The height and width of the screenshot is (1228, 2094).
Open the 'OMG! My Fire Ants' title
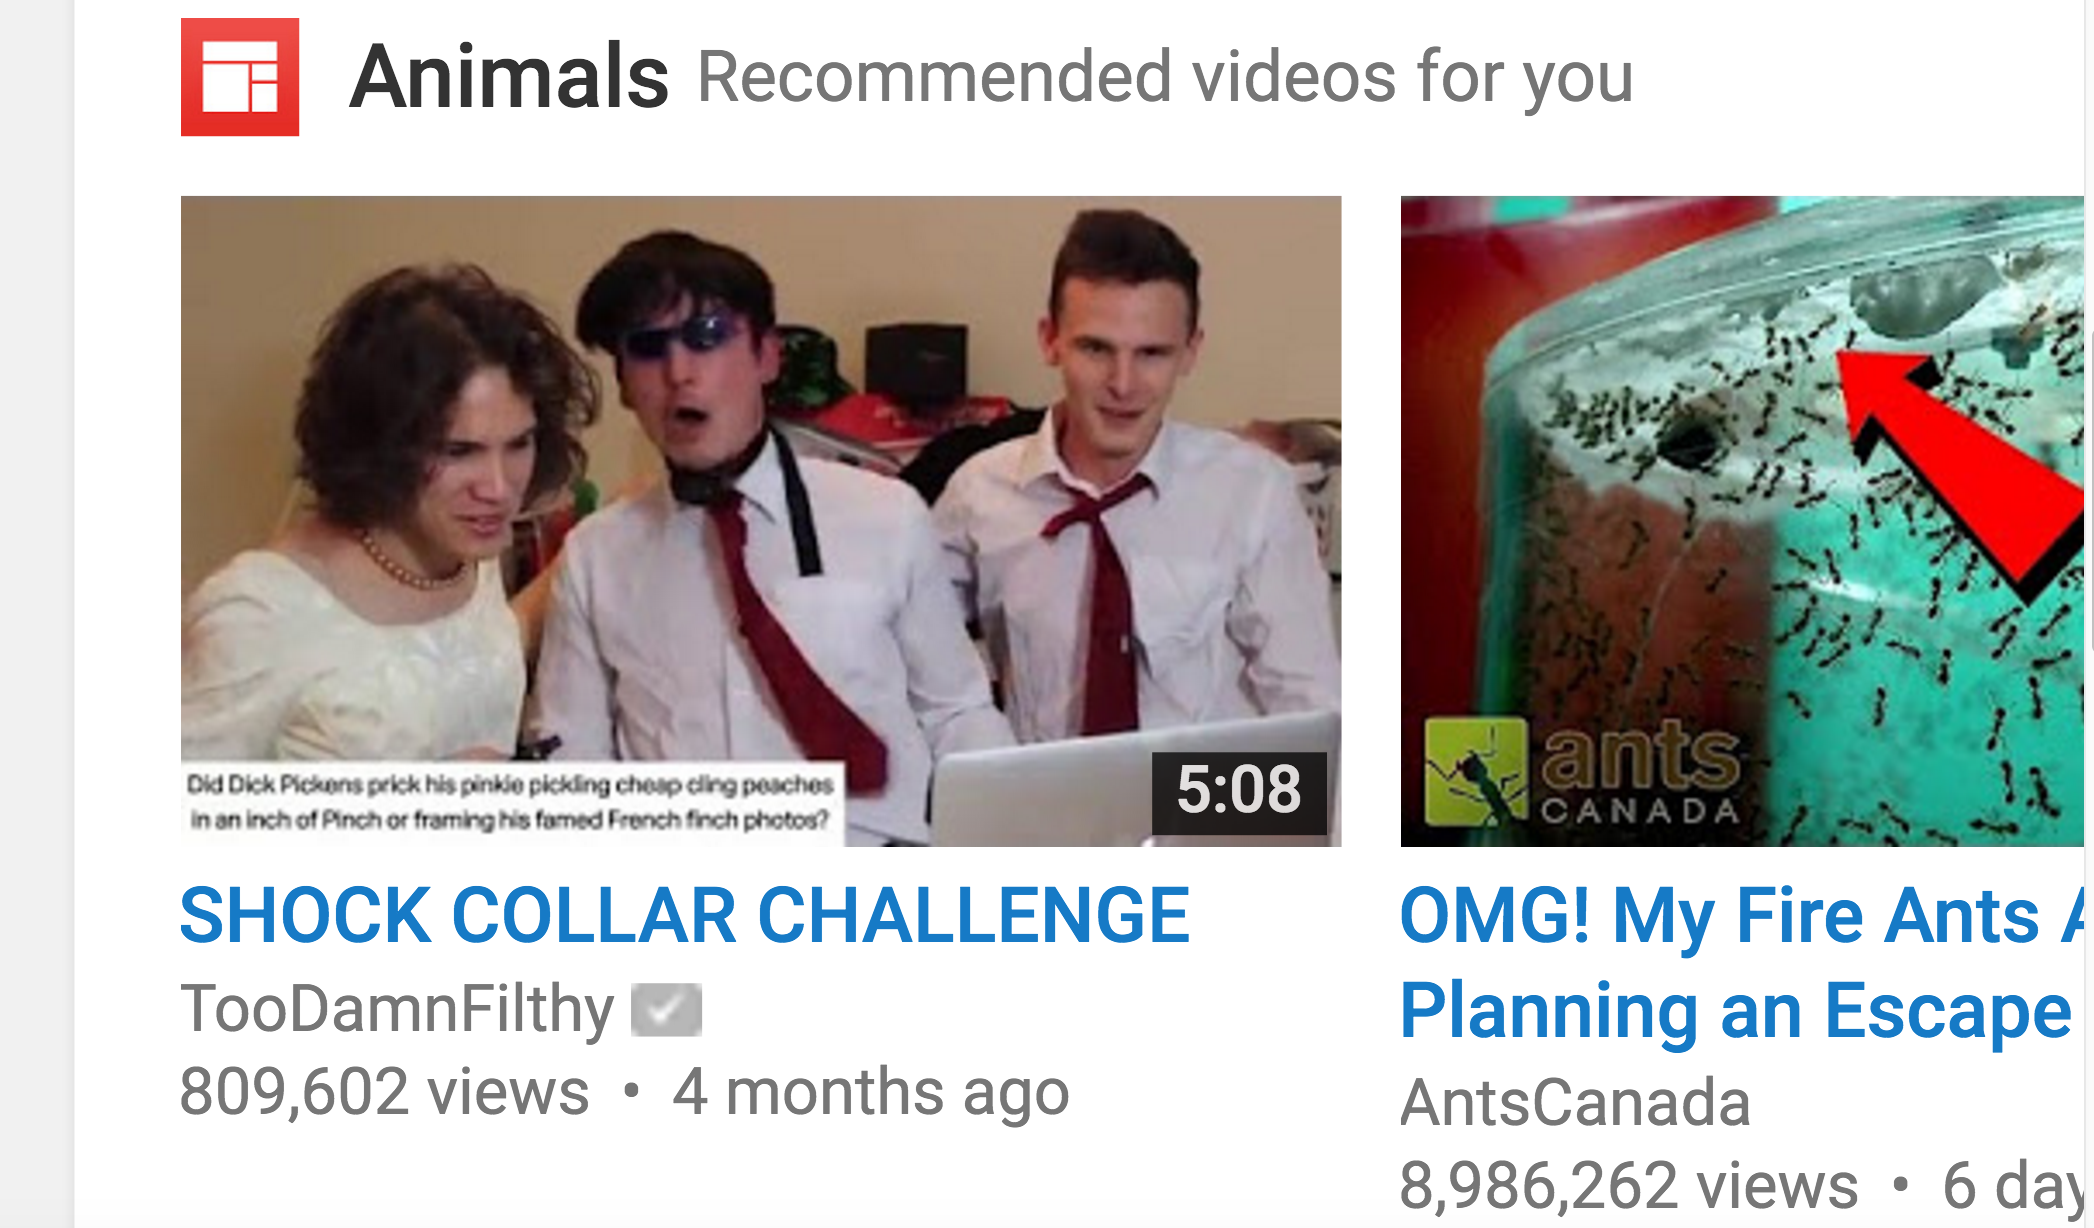(1741, 915)
